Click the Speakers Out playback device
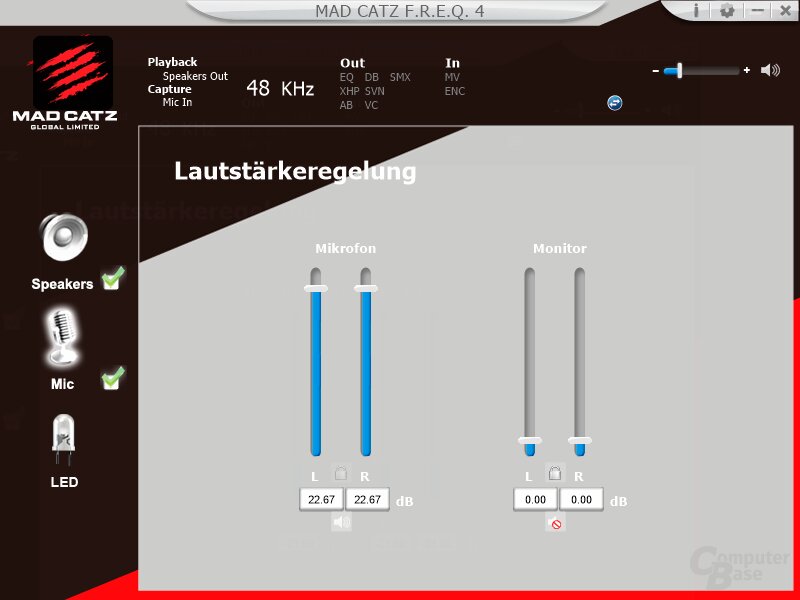The height and width of the screenshot is (600, 800). click(195, 76)
